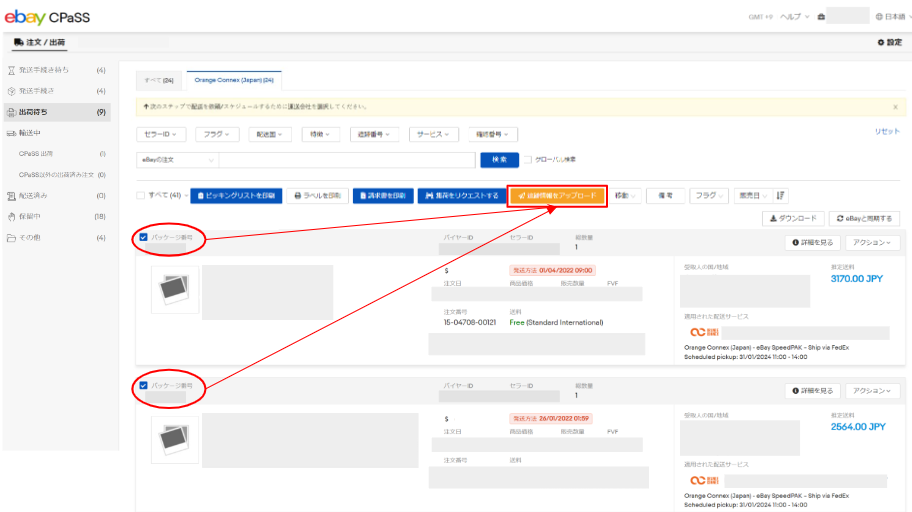Uncheck the first package's checkbox
912x512 pixels.
coord(144,238)
